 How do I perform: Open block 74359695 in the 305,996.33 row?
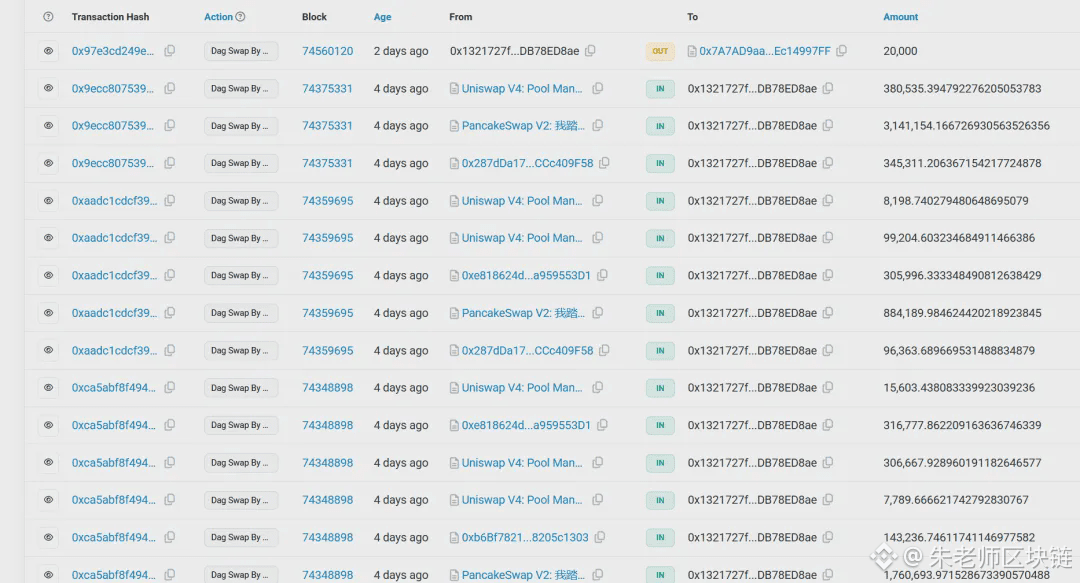(x=327, y=275)
